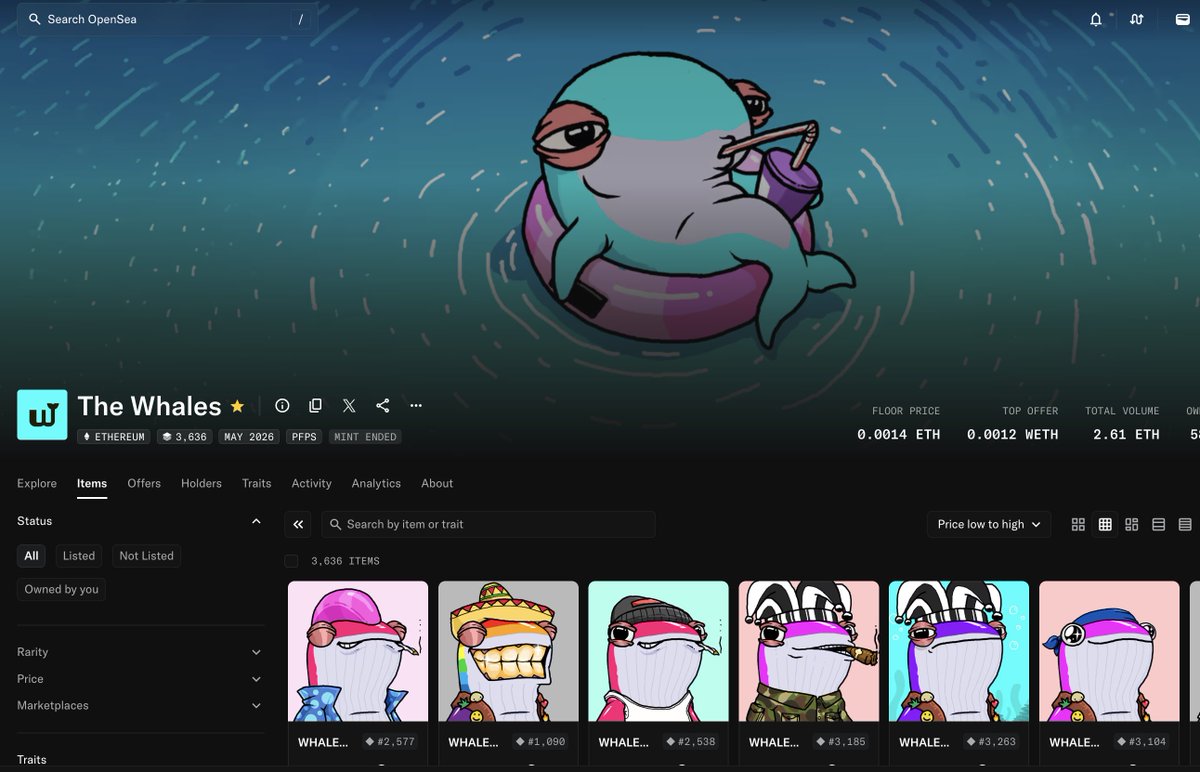Select the Not Listed status filter
Screen dimensions: 1200x772
146,556
